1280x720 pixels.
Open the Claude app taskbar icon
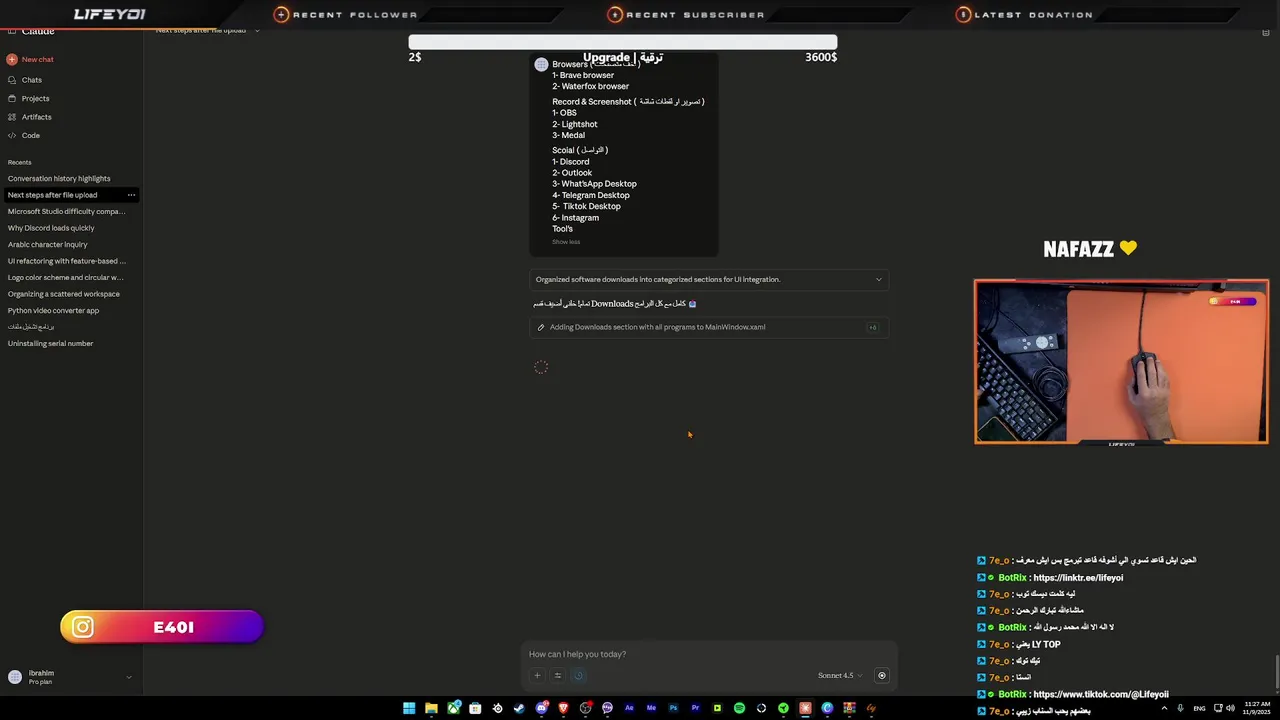coord(805,708)
